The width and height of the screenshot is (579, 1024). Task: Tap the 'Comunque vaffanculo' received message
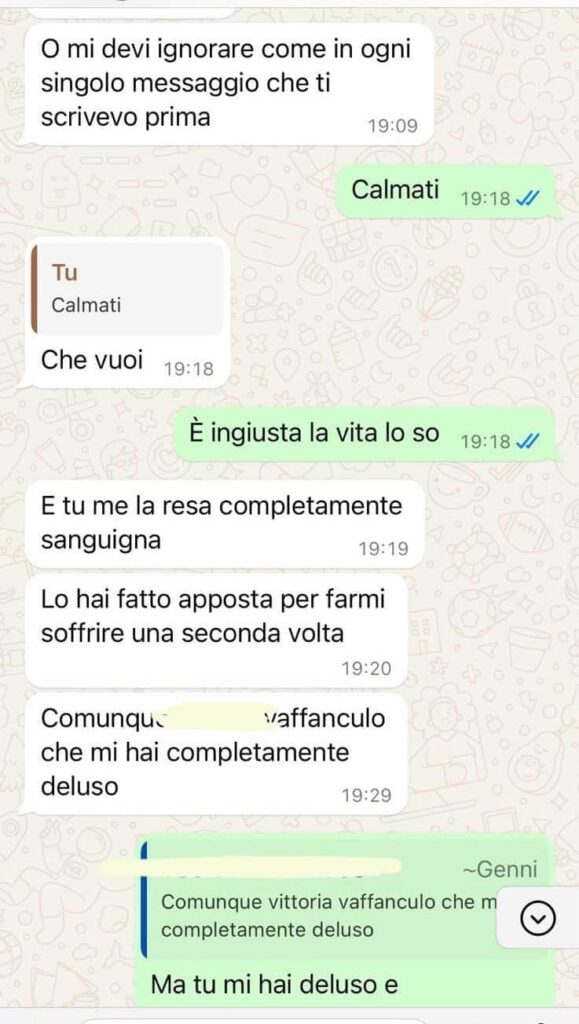tap(217, 754)
